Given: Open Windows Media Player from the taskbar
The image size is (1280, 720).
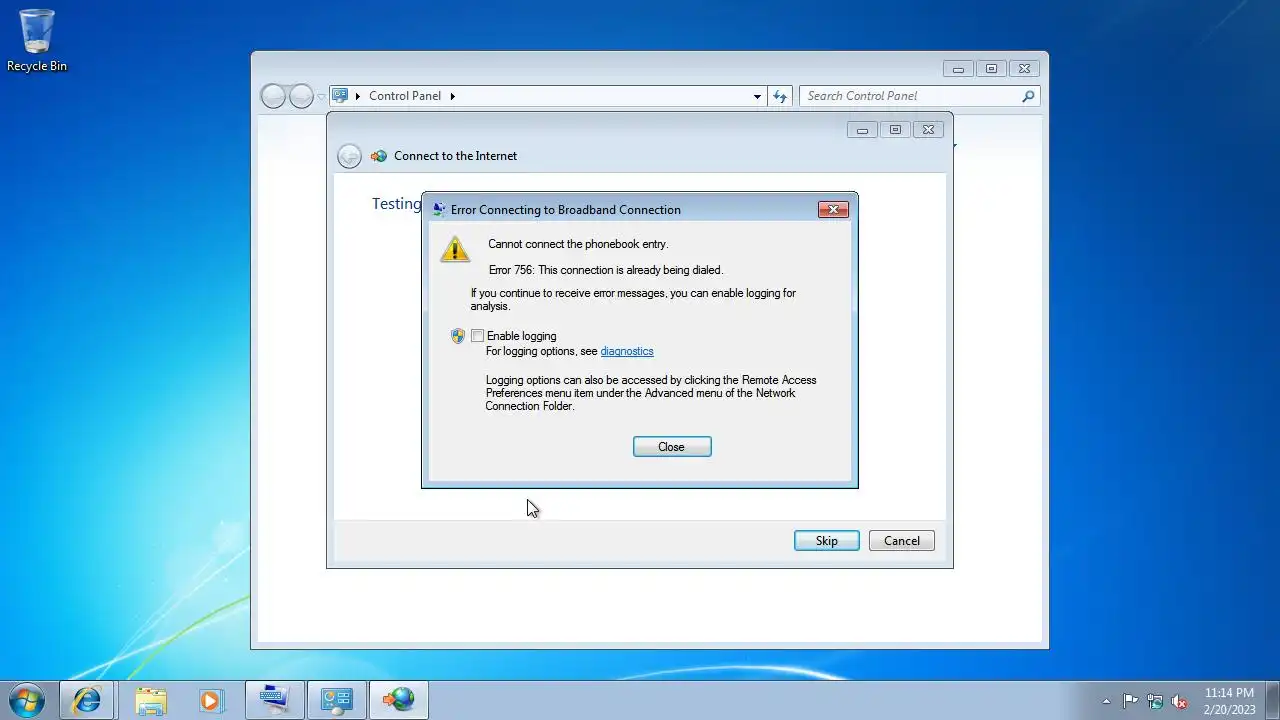Looking at the screenshot, I should [x=211, y=700].
